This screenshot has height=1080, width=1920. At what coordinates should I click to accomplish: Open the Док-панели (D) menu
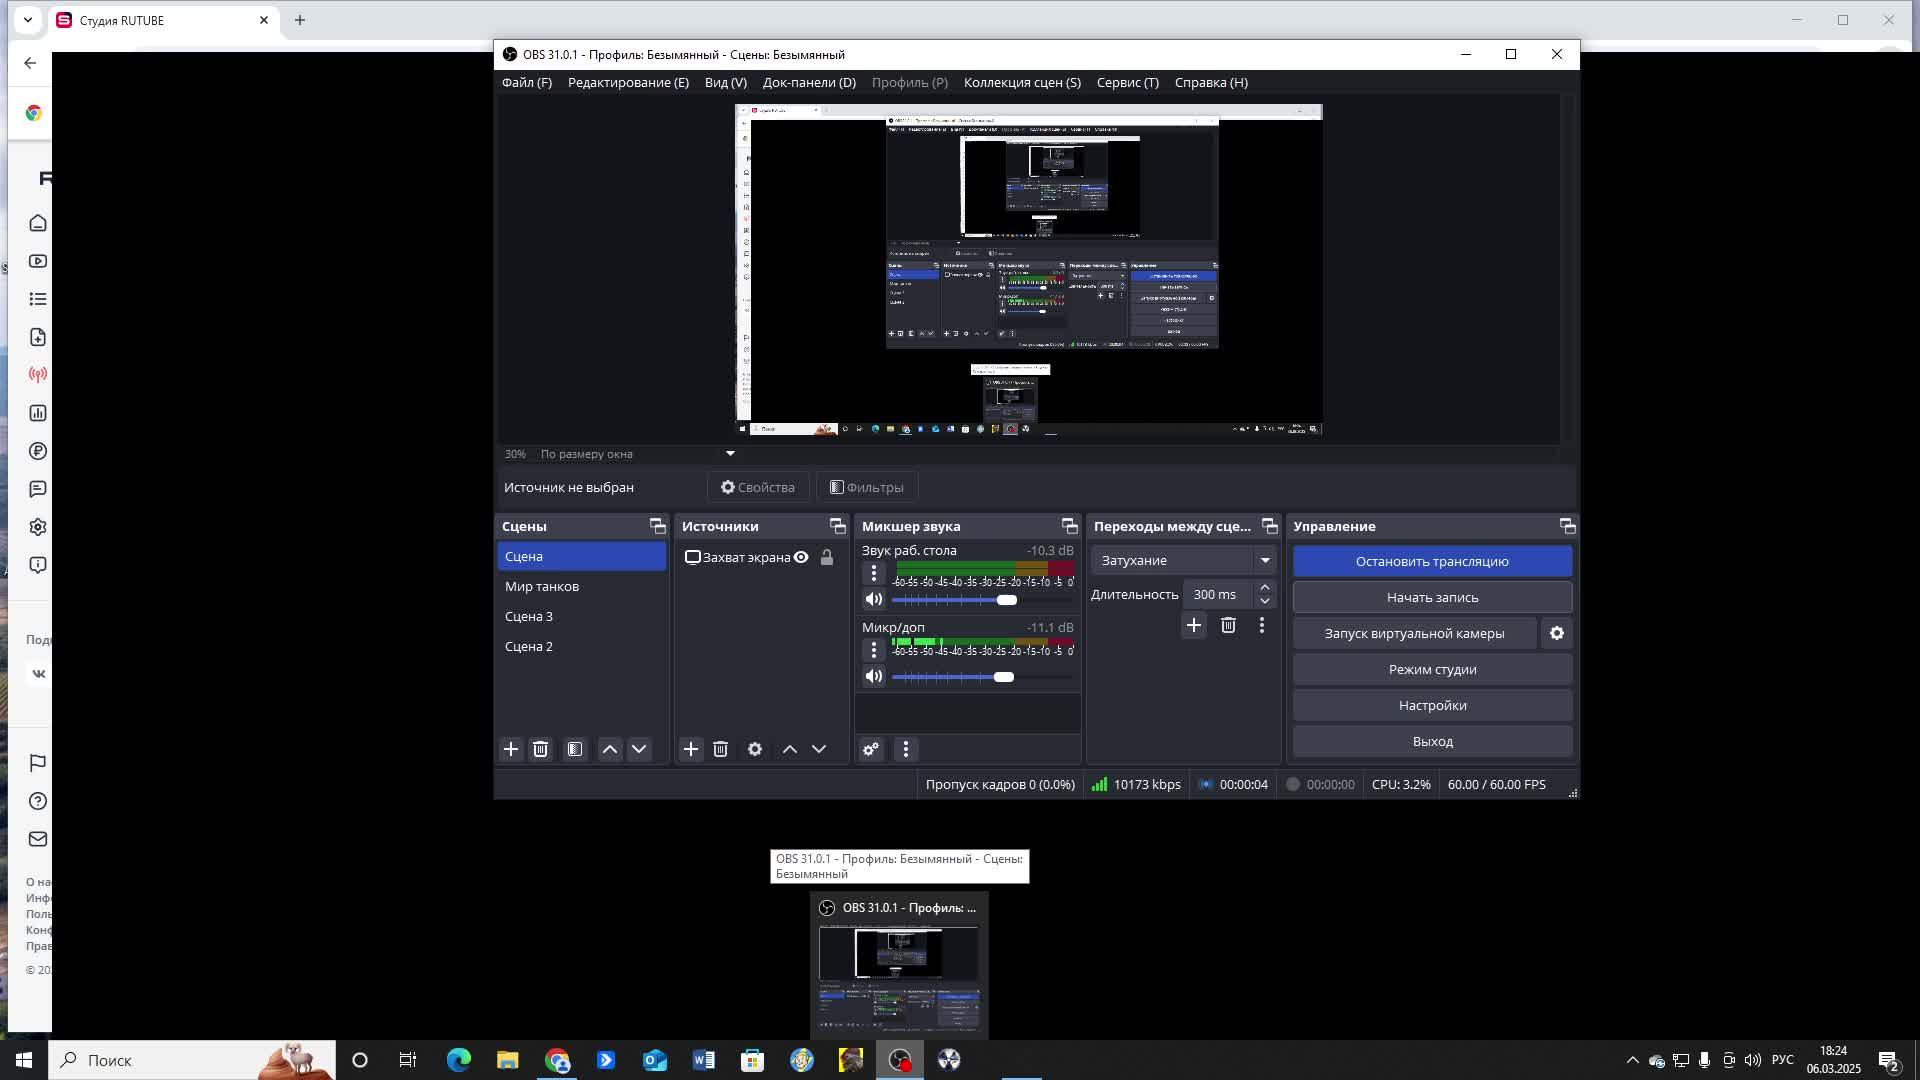808,82
